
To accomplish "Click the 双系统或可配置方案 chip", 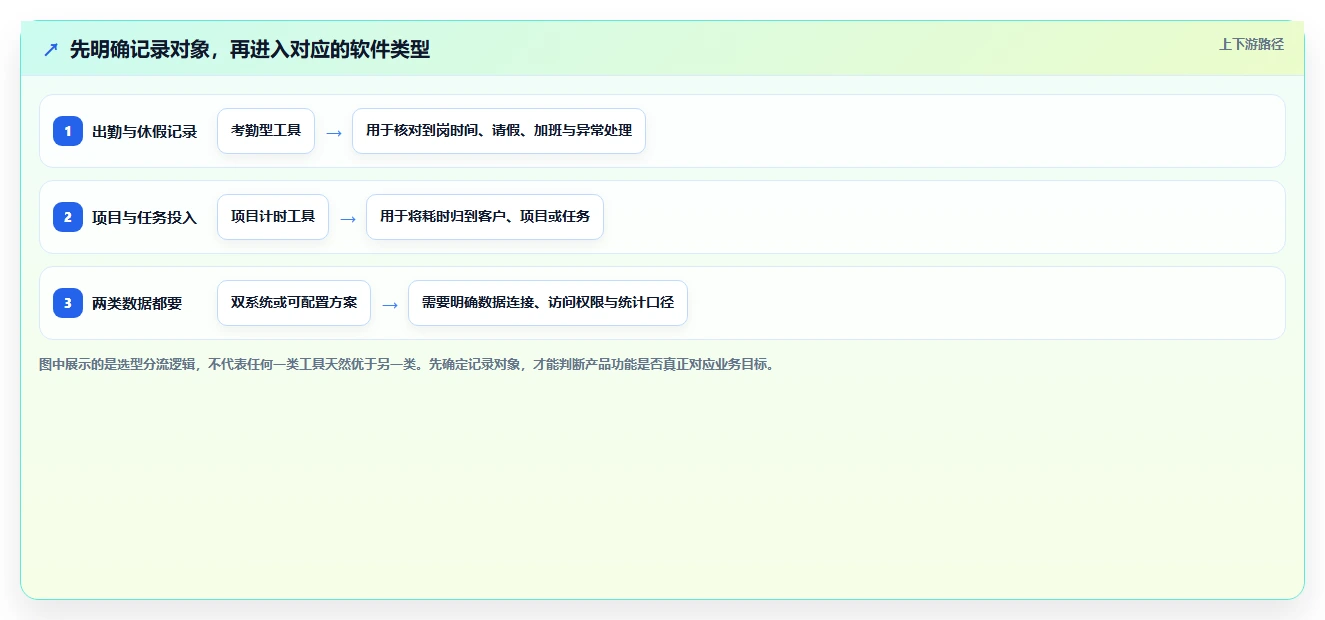I will click(294, 303).
